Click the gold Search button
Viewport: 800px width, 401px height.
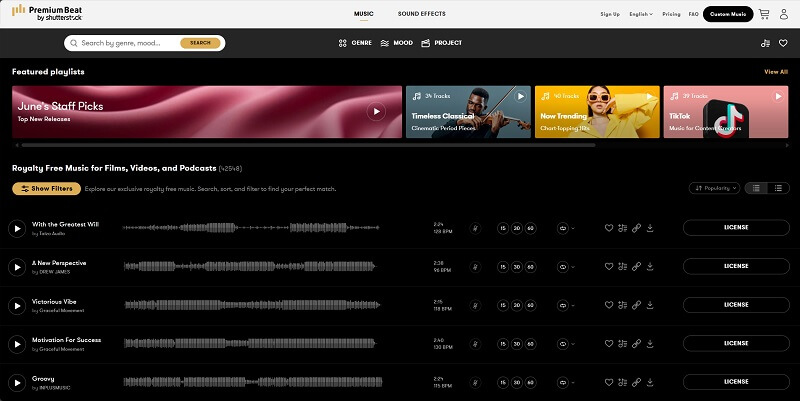tap(200, 43)
